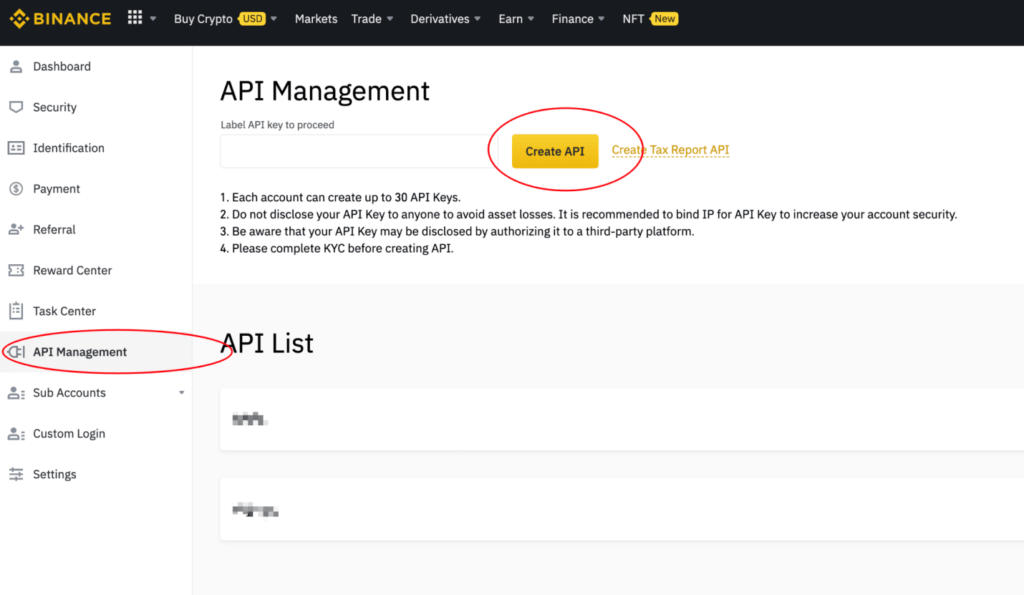Click the API key label input field

click(354, 151)
